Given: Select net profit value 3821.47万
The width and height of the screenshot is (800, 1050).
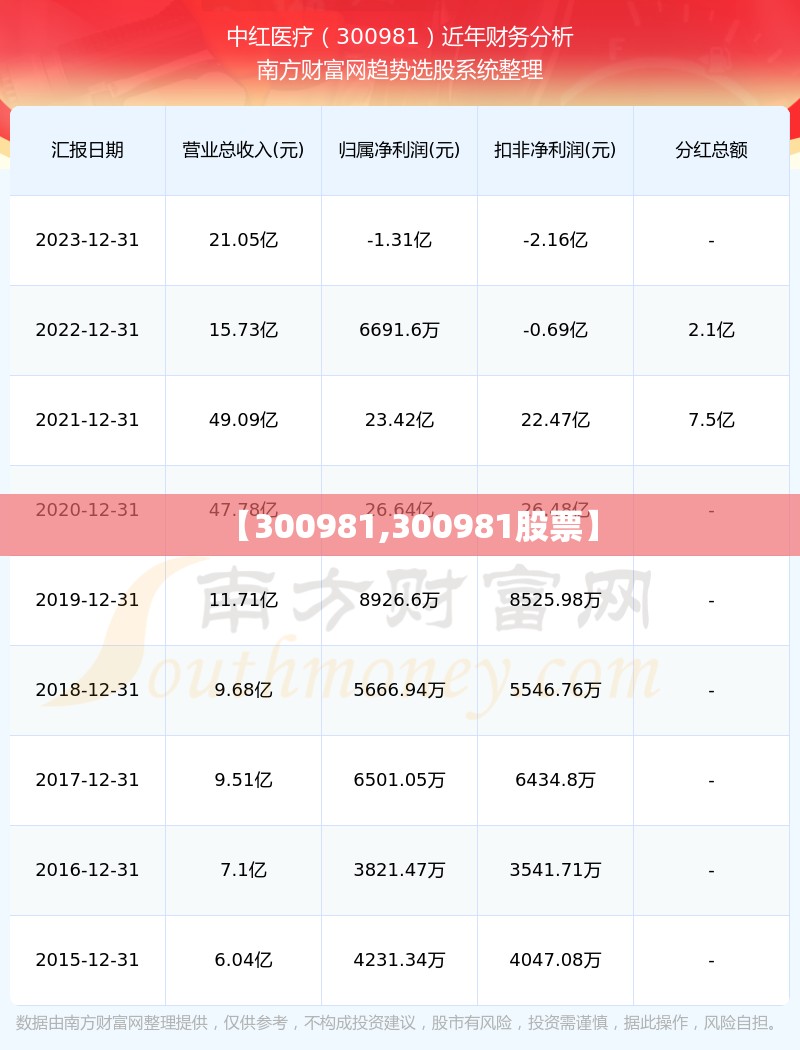Looking at the screenshot, I should (400, 870).
